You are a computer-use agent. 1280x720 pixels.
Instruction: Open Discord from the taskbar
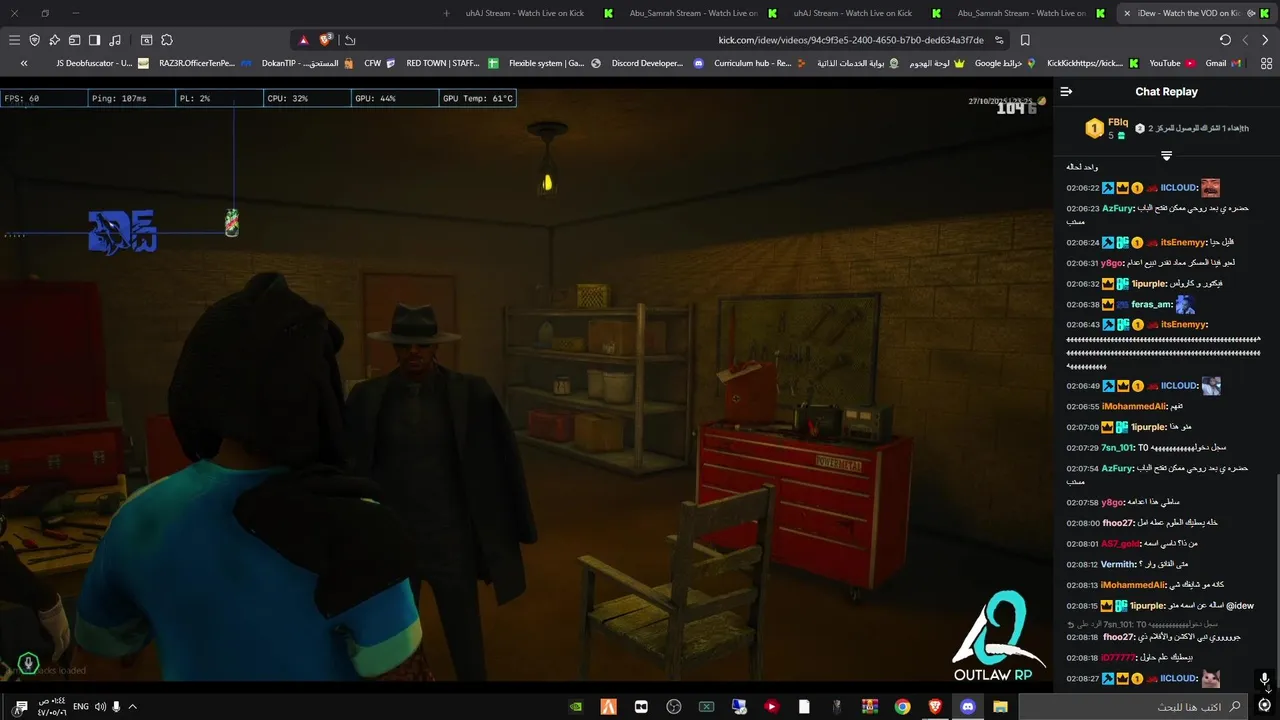tap(967, 706)
